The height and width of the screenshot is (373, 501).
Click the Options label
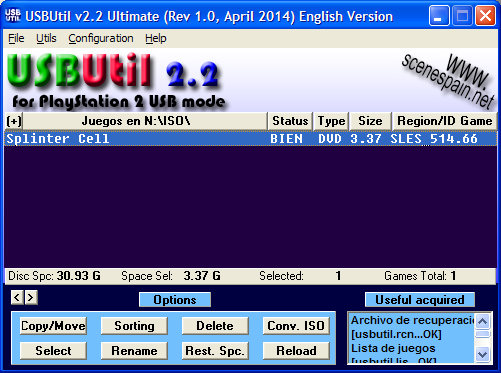point(175,300)
